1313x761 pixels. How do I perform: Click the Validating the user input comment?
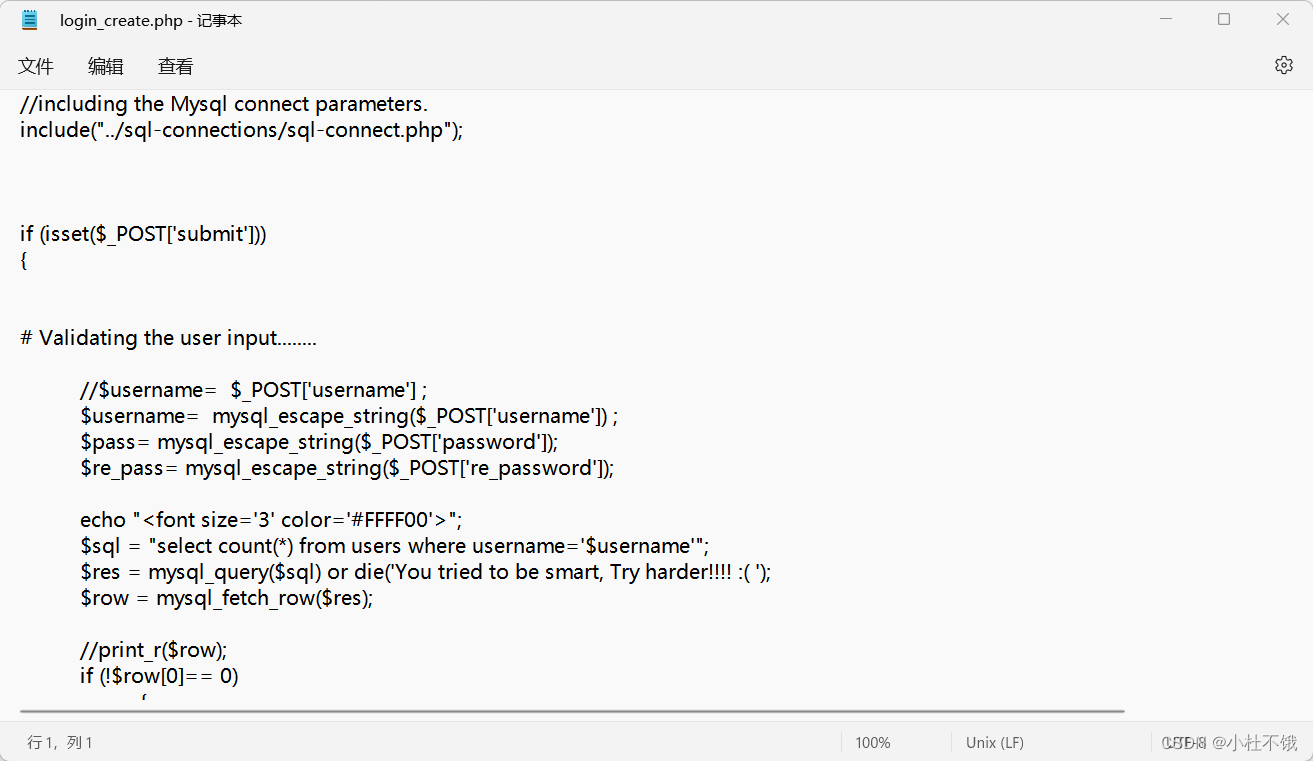167,337
